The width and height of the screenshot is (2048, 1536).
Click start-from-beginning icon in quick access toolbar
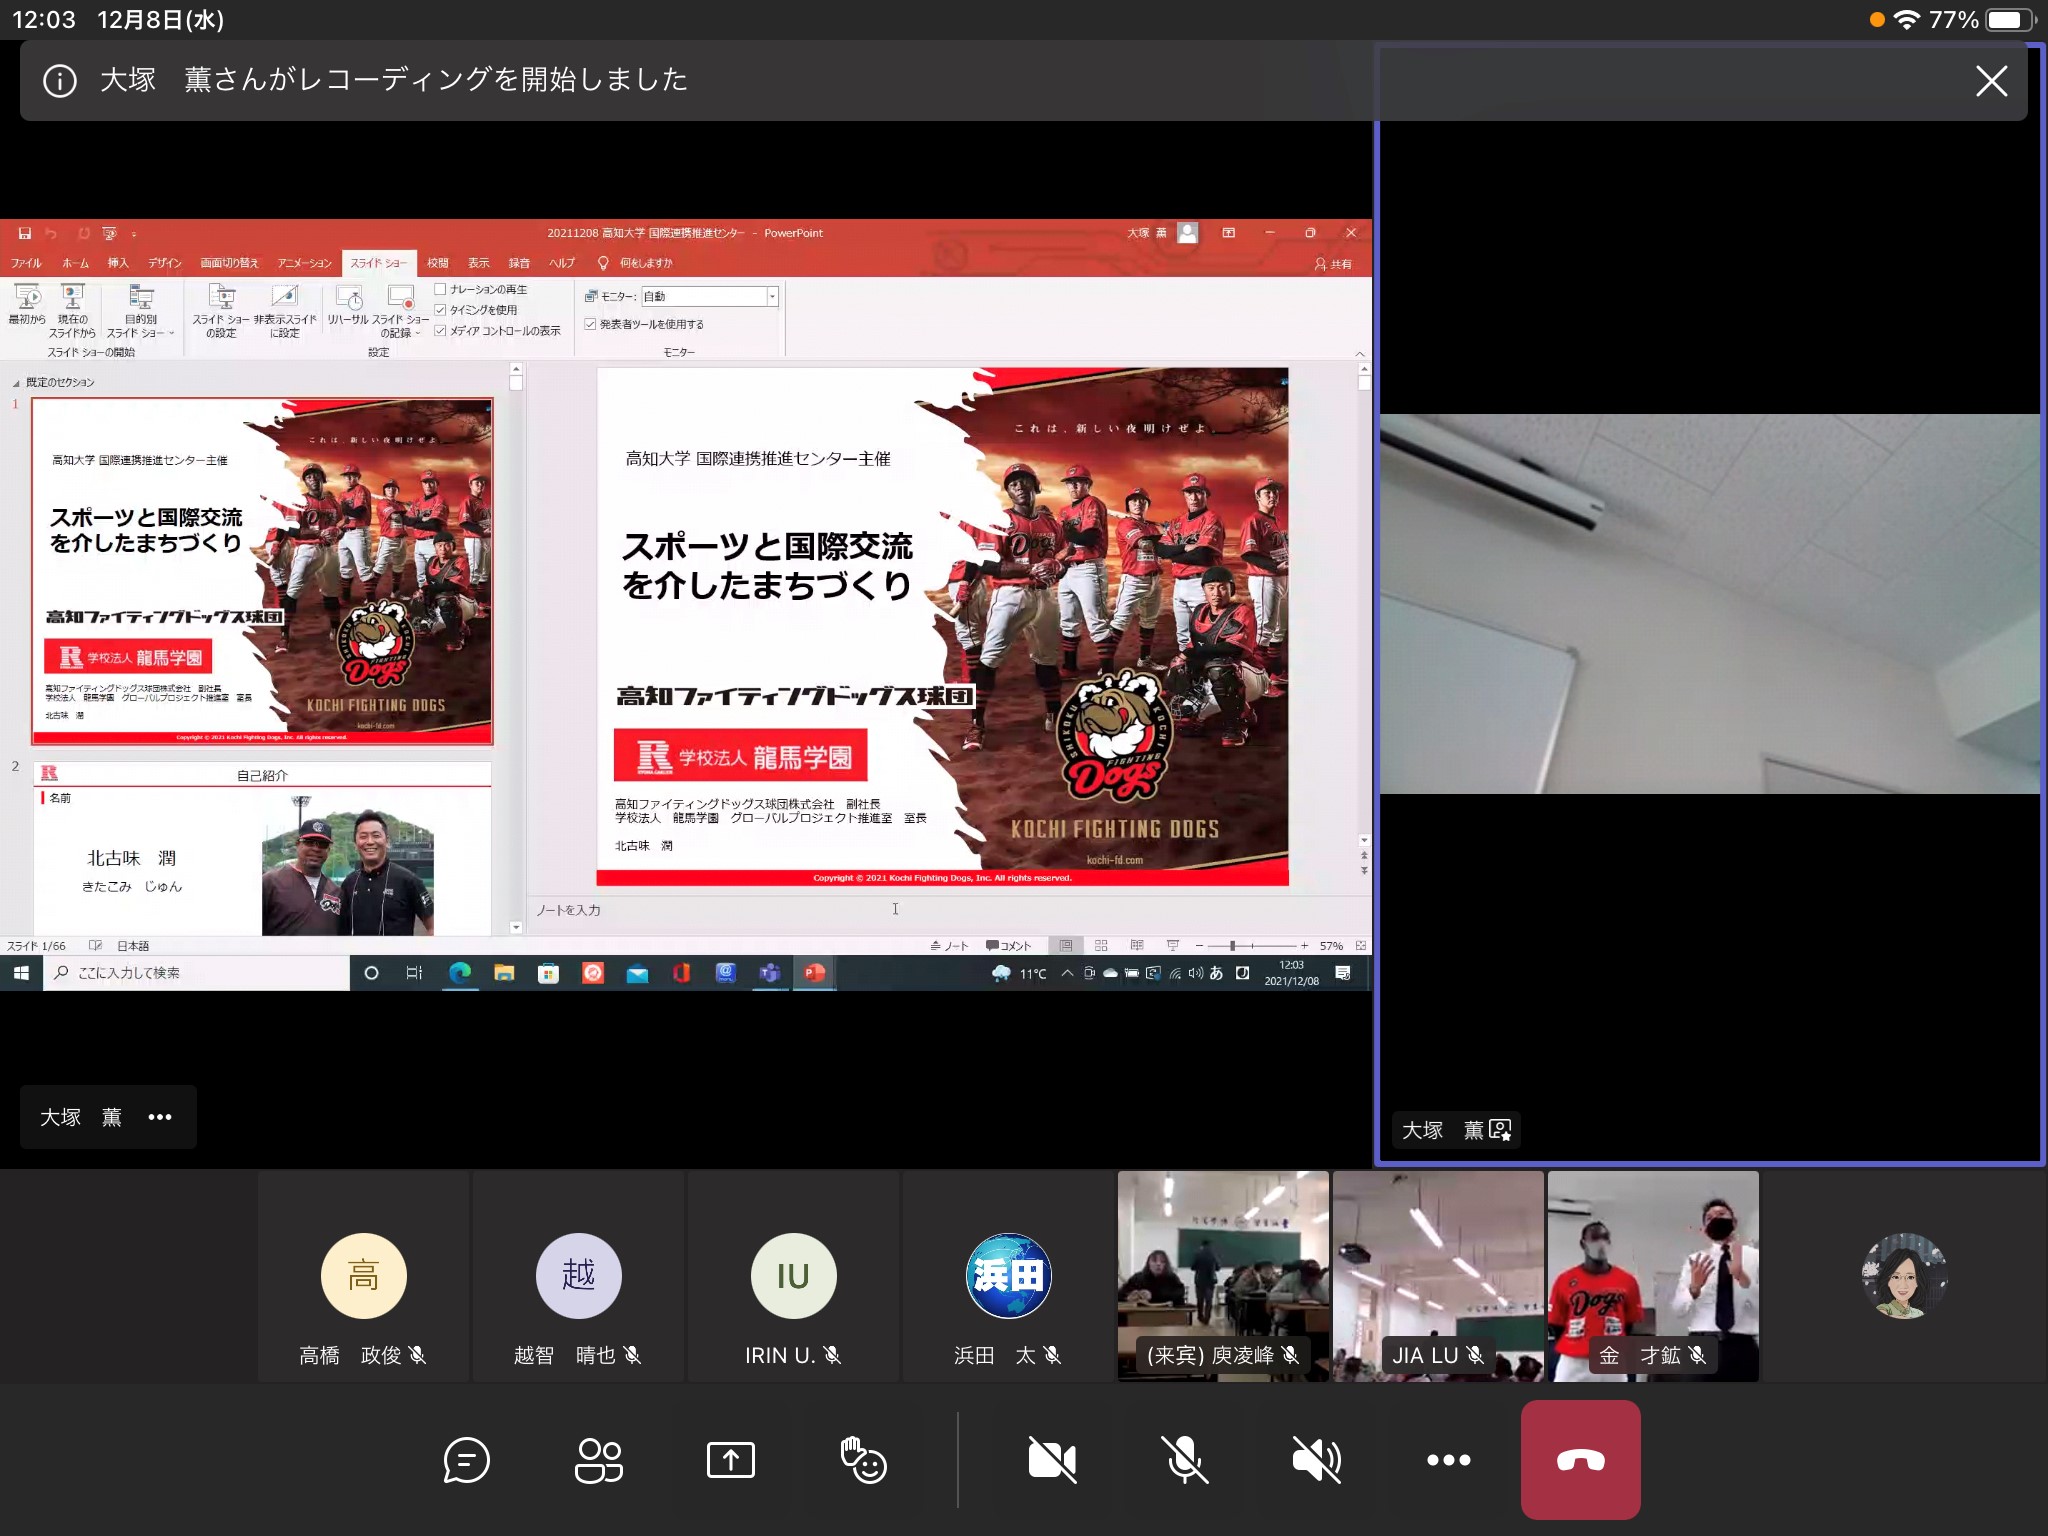coord(109,233)
